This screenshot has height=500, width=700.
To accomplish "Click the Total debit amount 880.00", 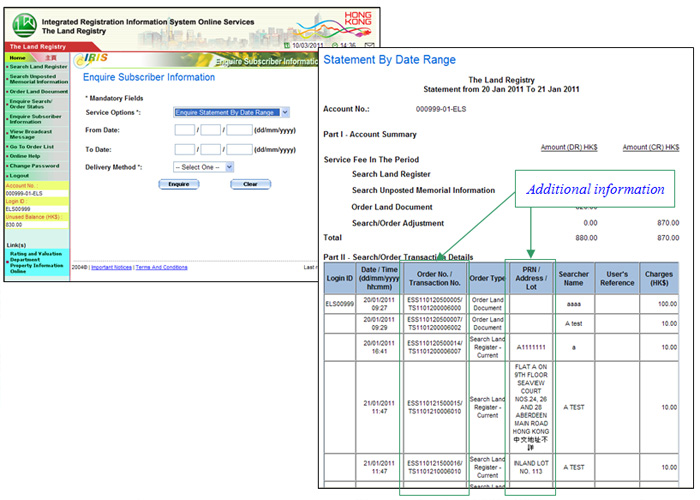I will coord(586,238).
